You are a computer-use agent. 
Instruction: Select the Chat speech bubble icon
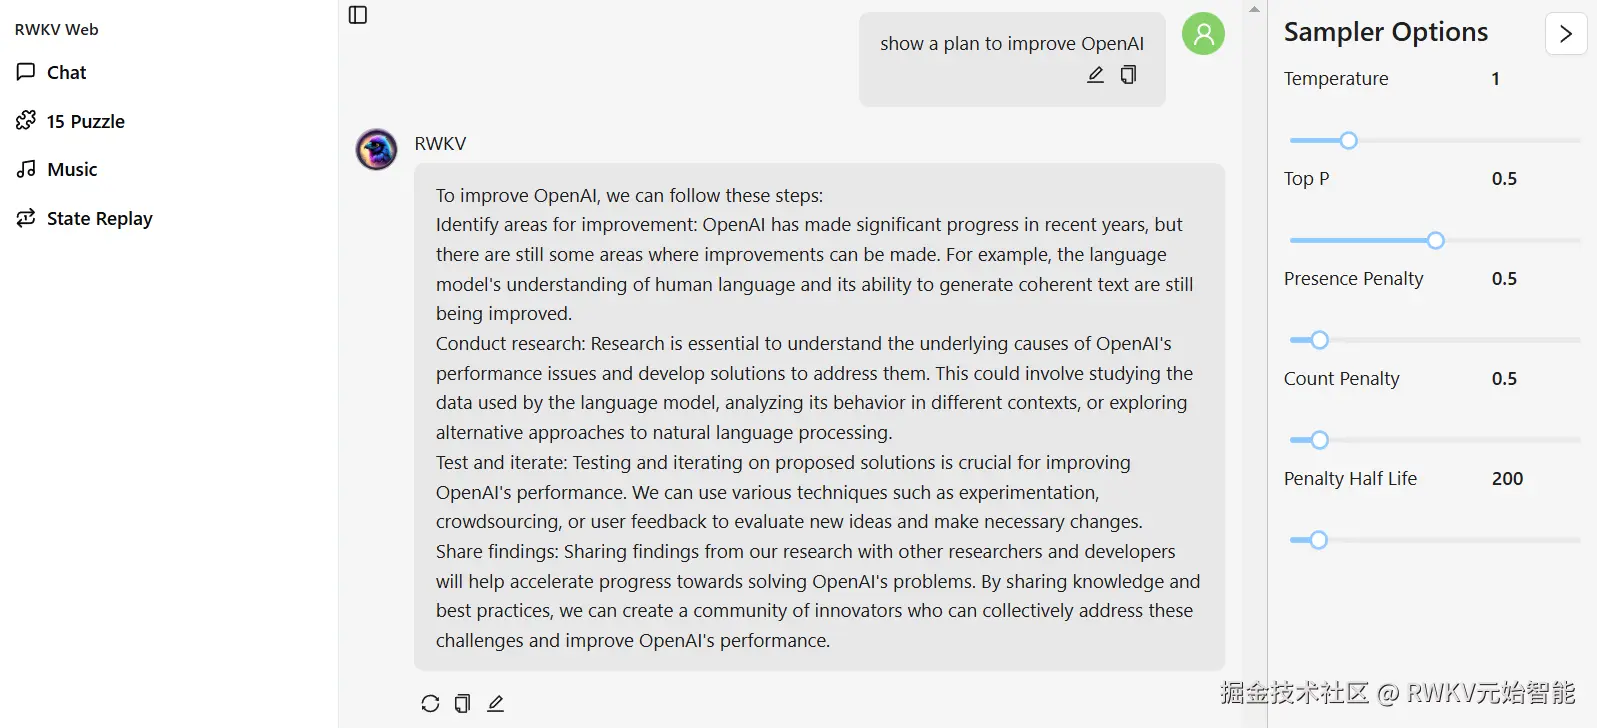coord(25,71)
